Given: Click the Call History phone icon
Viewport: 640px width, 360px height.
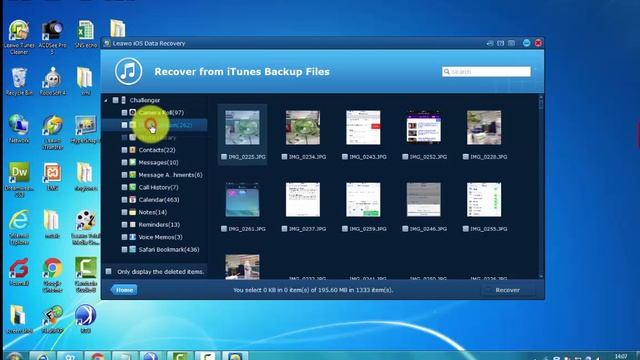Looking at the screenshot, I should point(133,187).
